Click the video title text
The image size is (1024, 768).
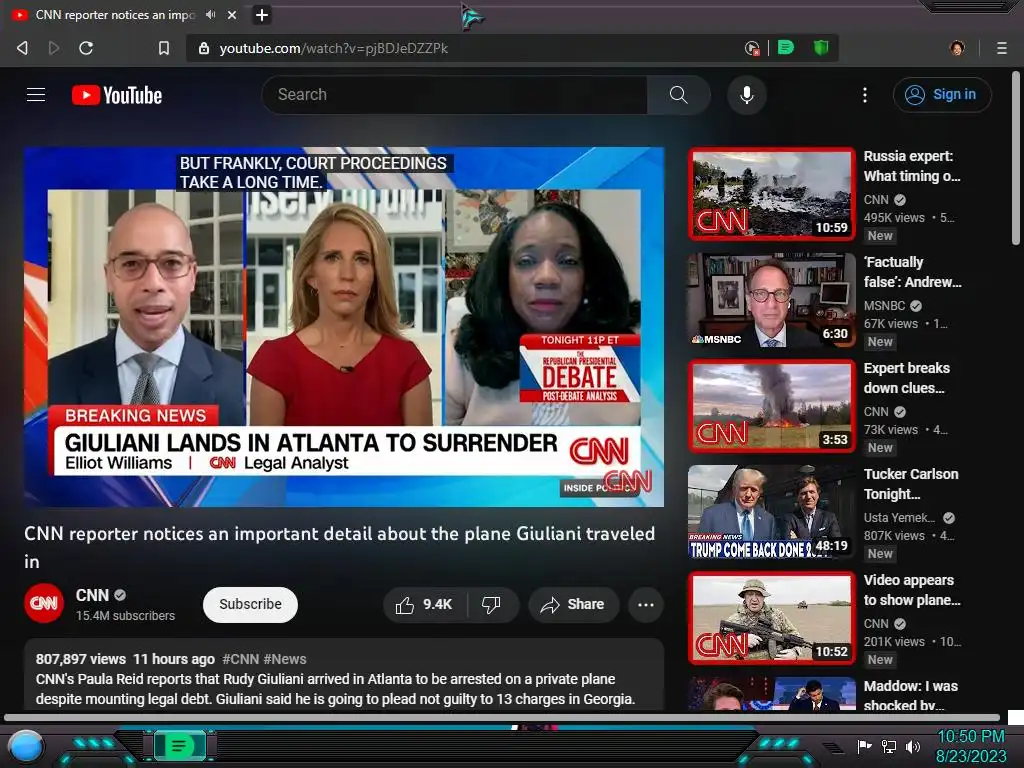pos(340,547)
